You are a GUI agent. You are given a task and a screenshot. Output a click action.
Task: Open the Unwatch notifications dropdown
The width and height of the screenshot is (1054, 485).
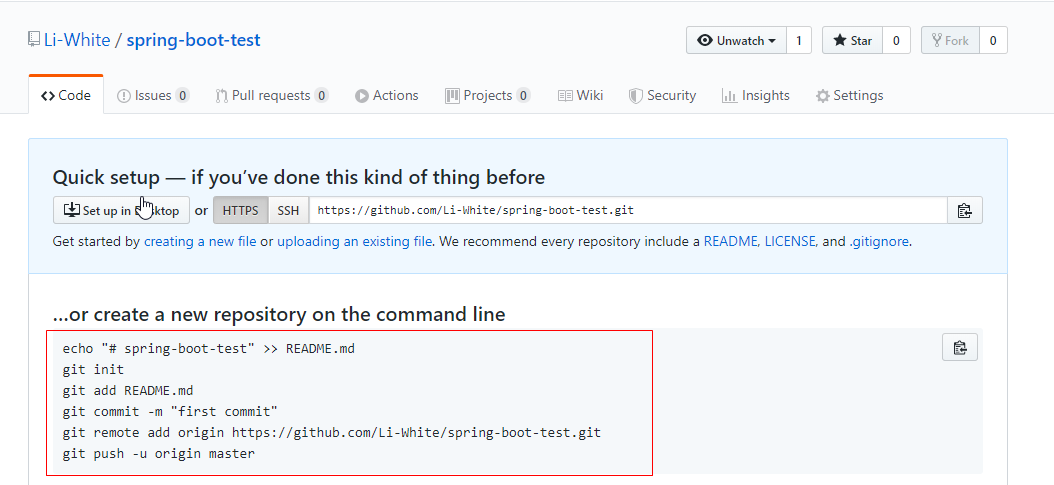736,41
